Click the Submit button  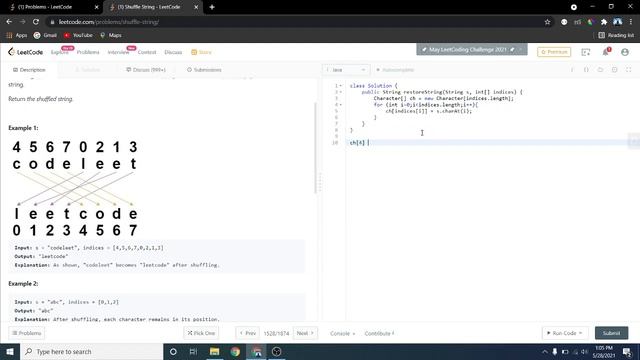pos(611,333)
